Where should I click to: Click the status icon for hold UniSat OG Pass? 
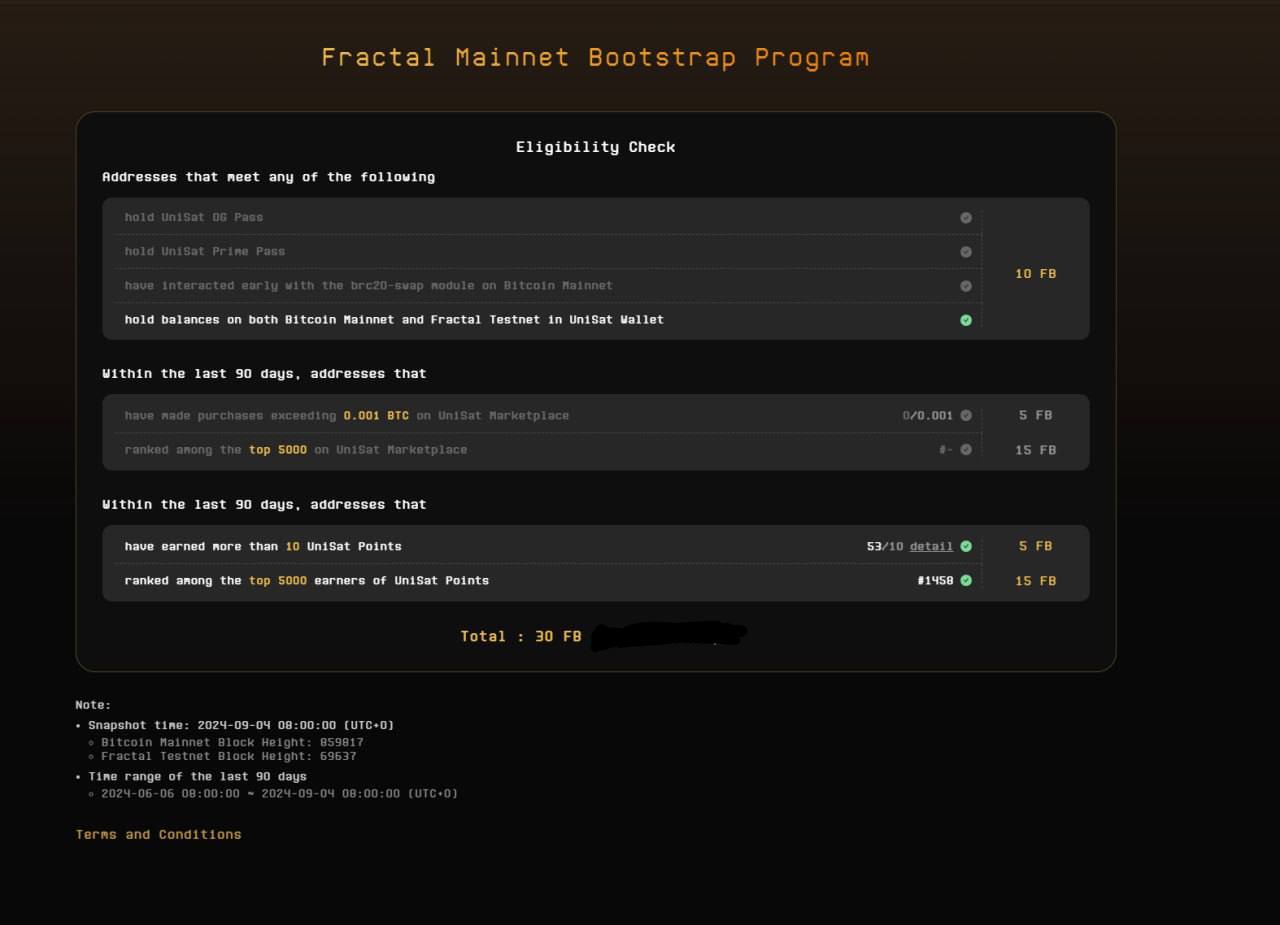(x=966, y=218)
